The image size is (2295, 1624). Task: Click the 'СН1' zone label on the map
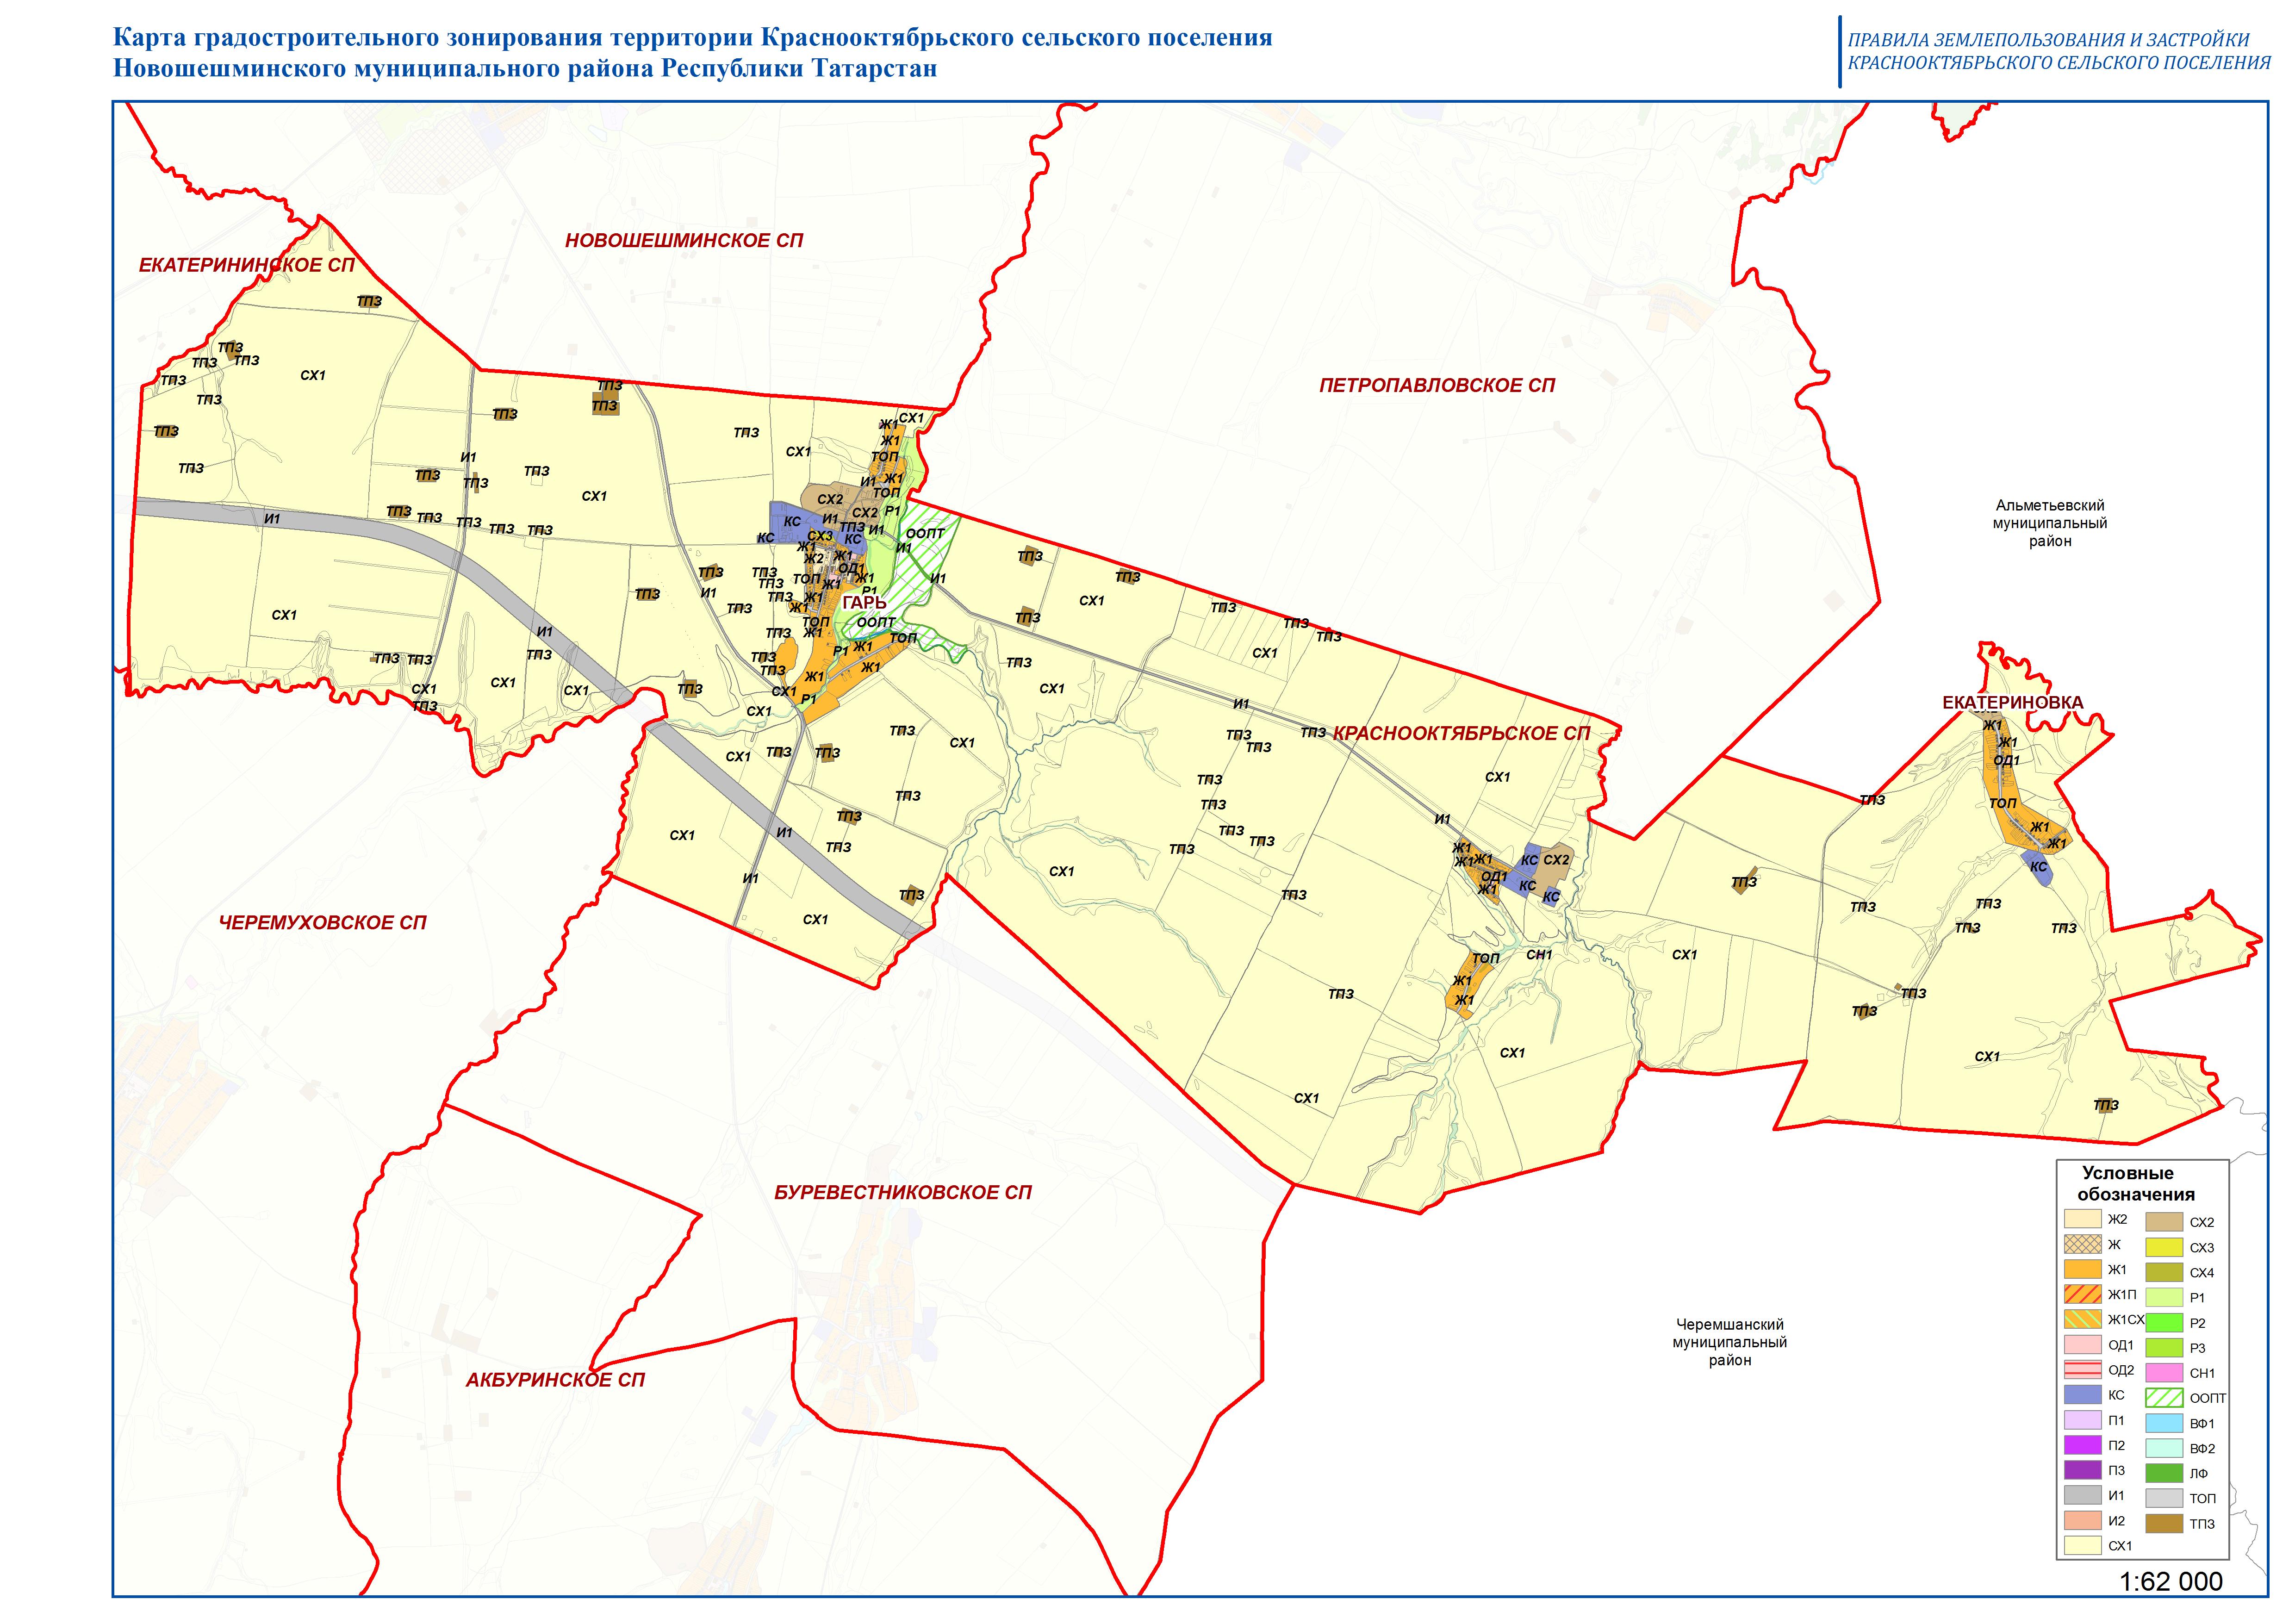click(1539, 955)
